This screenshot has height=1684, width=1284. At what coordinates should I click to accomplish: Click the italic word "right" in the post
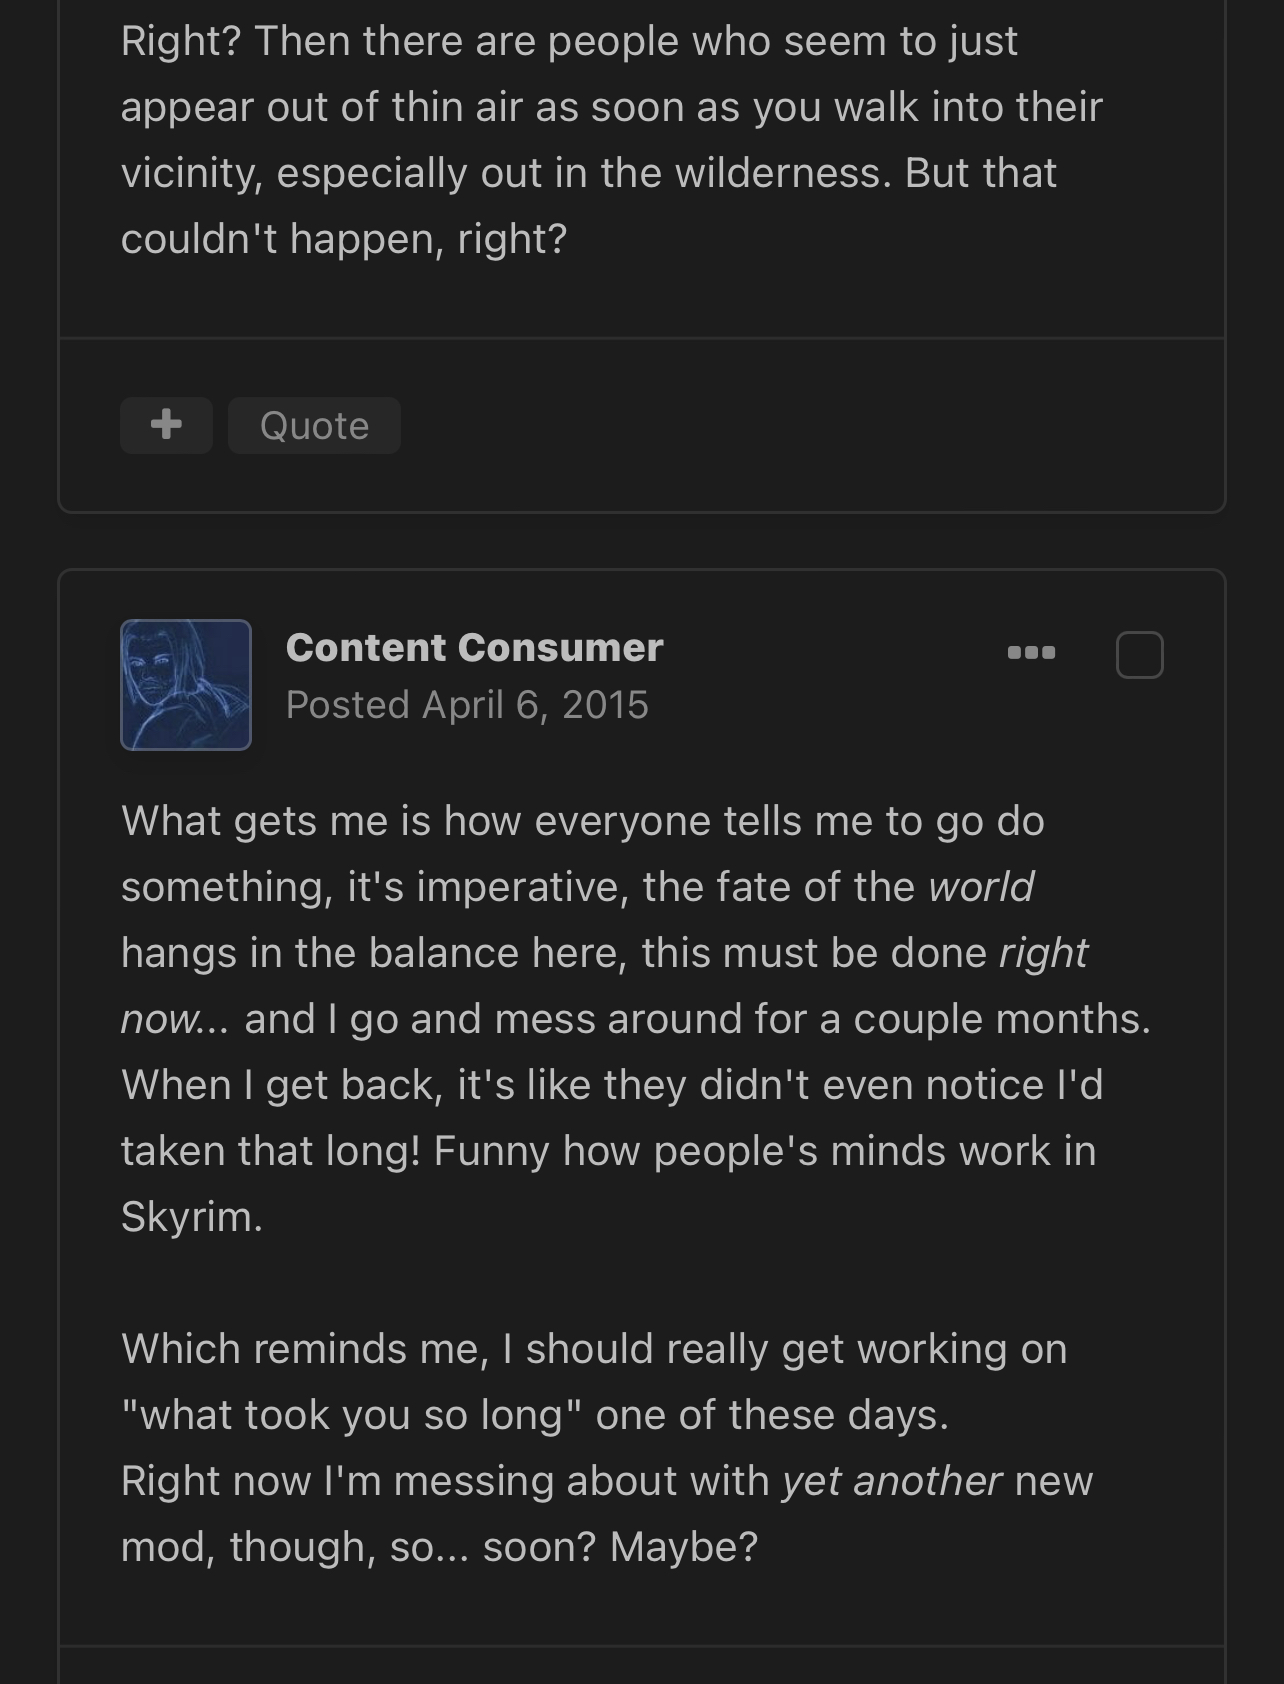(x=1043, y=953)
